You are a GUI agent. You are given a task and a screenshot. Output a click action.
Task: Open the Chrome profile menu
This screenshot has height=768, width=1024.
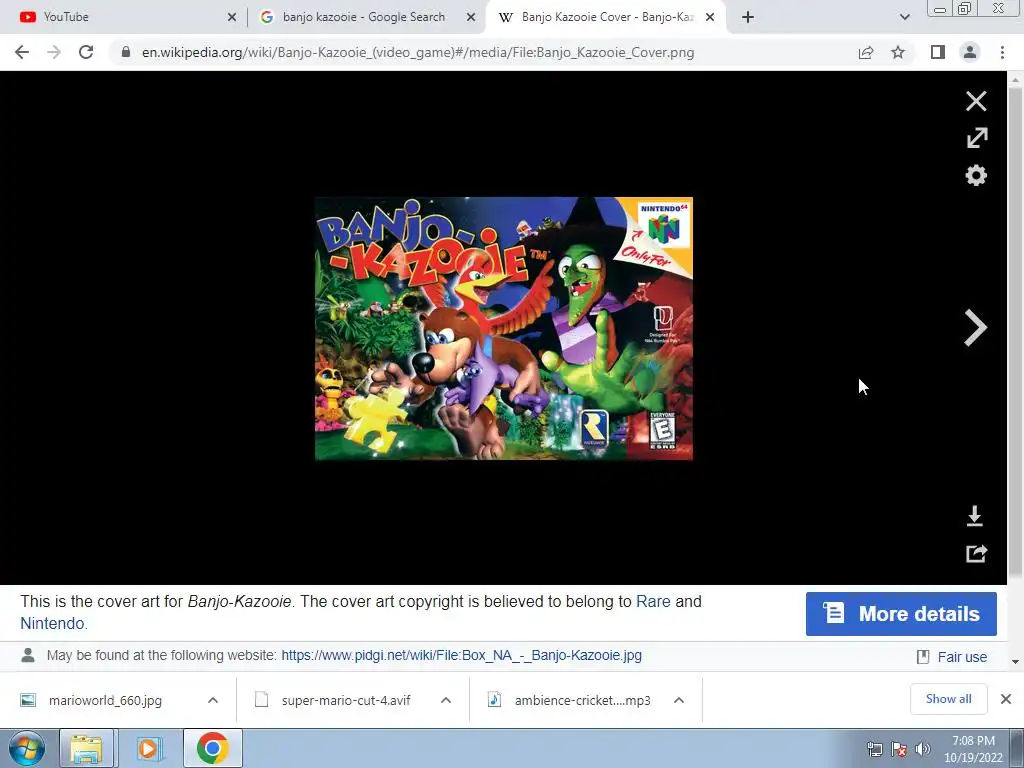970,52
